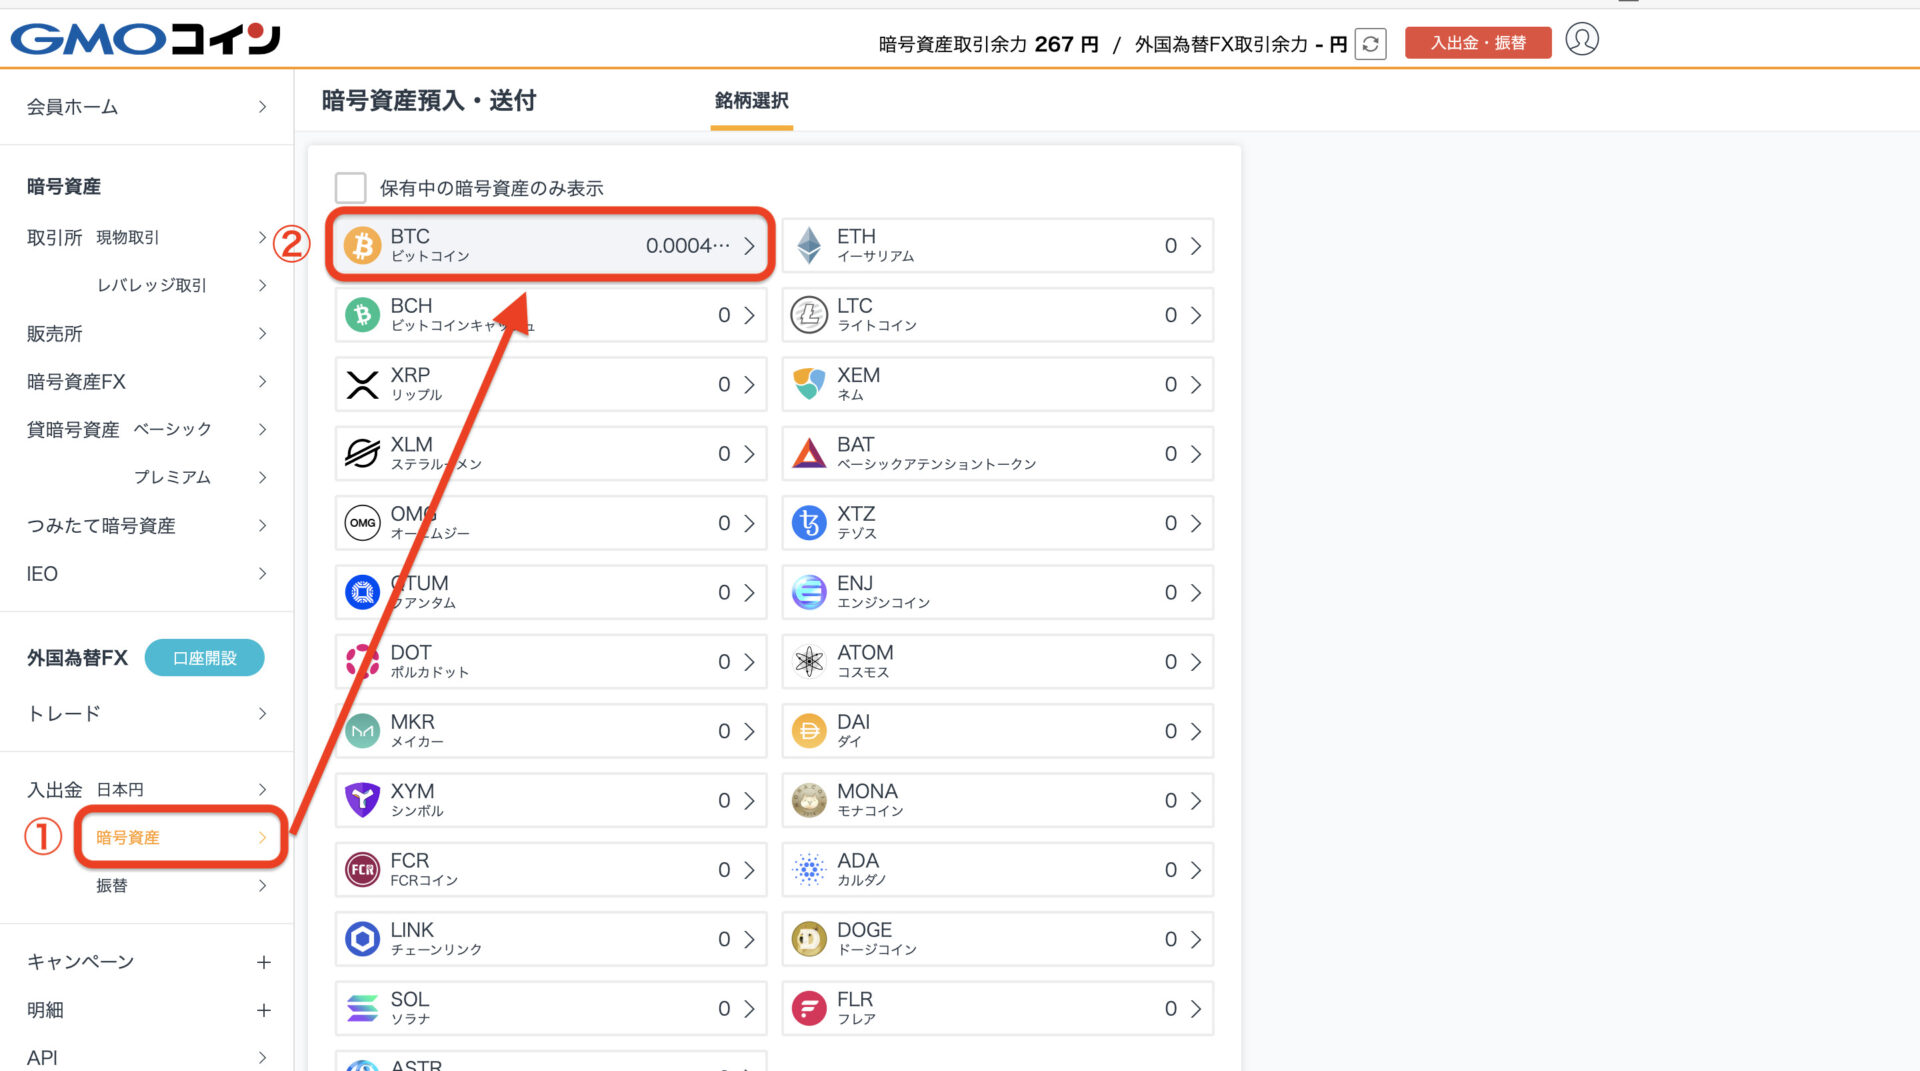Open トレード under 外国為替FX
The image size is (1920, 1071).
pyautogui.click(x=147, y=713)
